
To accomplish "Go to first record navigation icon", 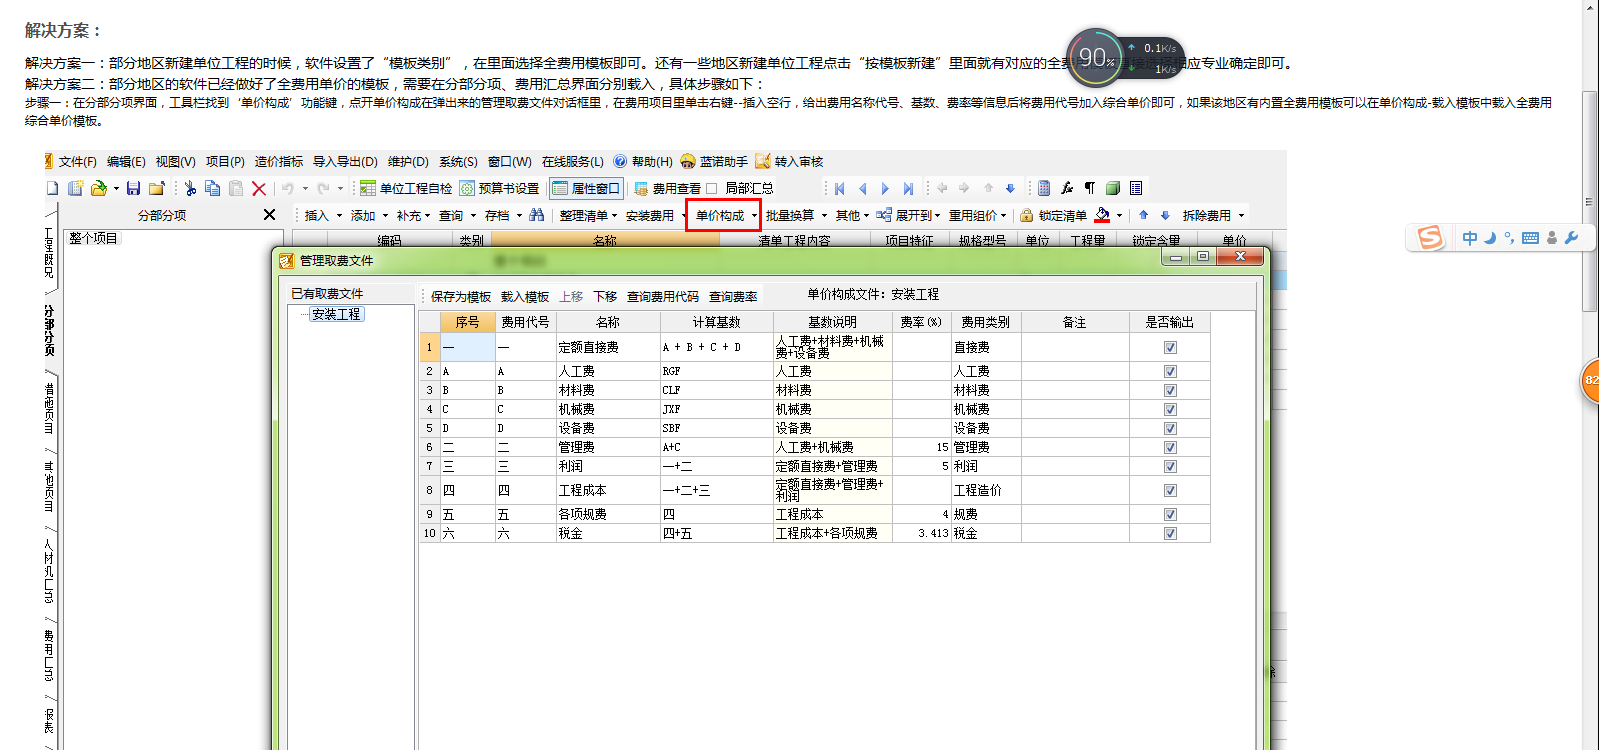I will point(840,188).
